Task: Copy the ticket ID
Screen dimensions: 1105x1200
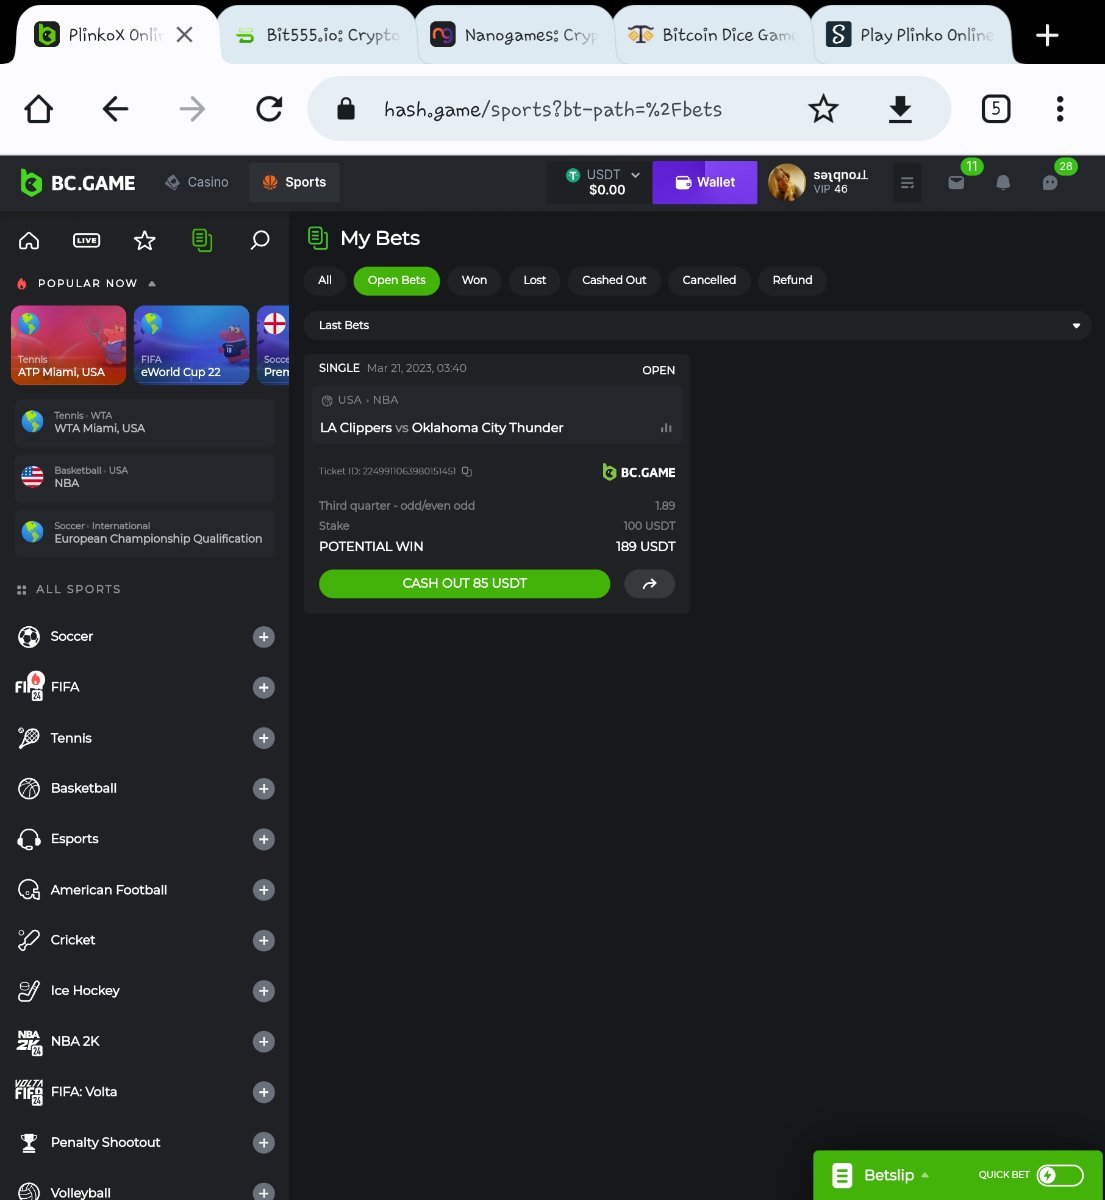Action: [467, 471]
